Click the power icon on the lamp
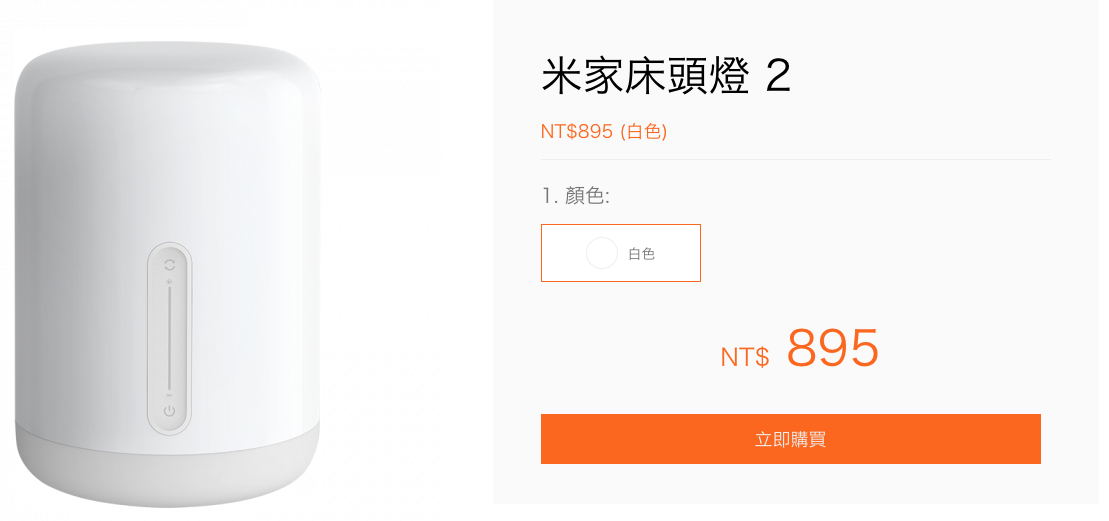This screenshot has width=1109, height=521. (x=169, y=411)
